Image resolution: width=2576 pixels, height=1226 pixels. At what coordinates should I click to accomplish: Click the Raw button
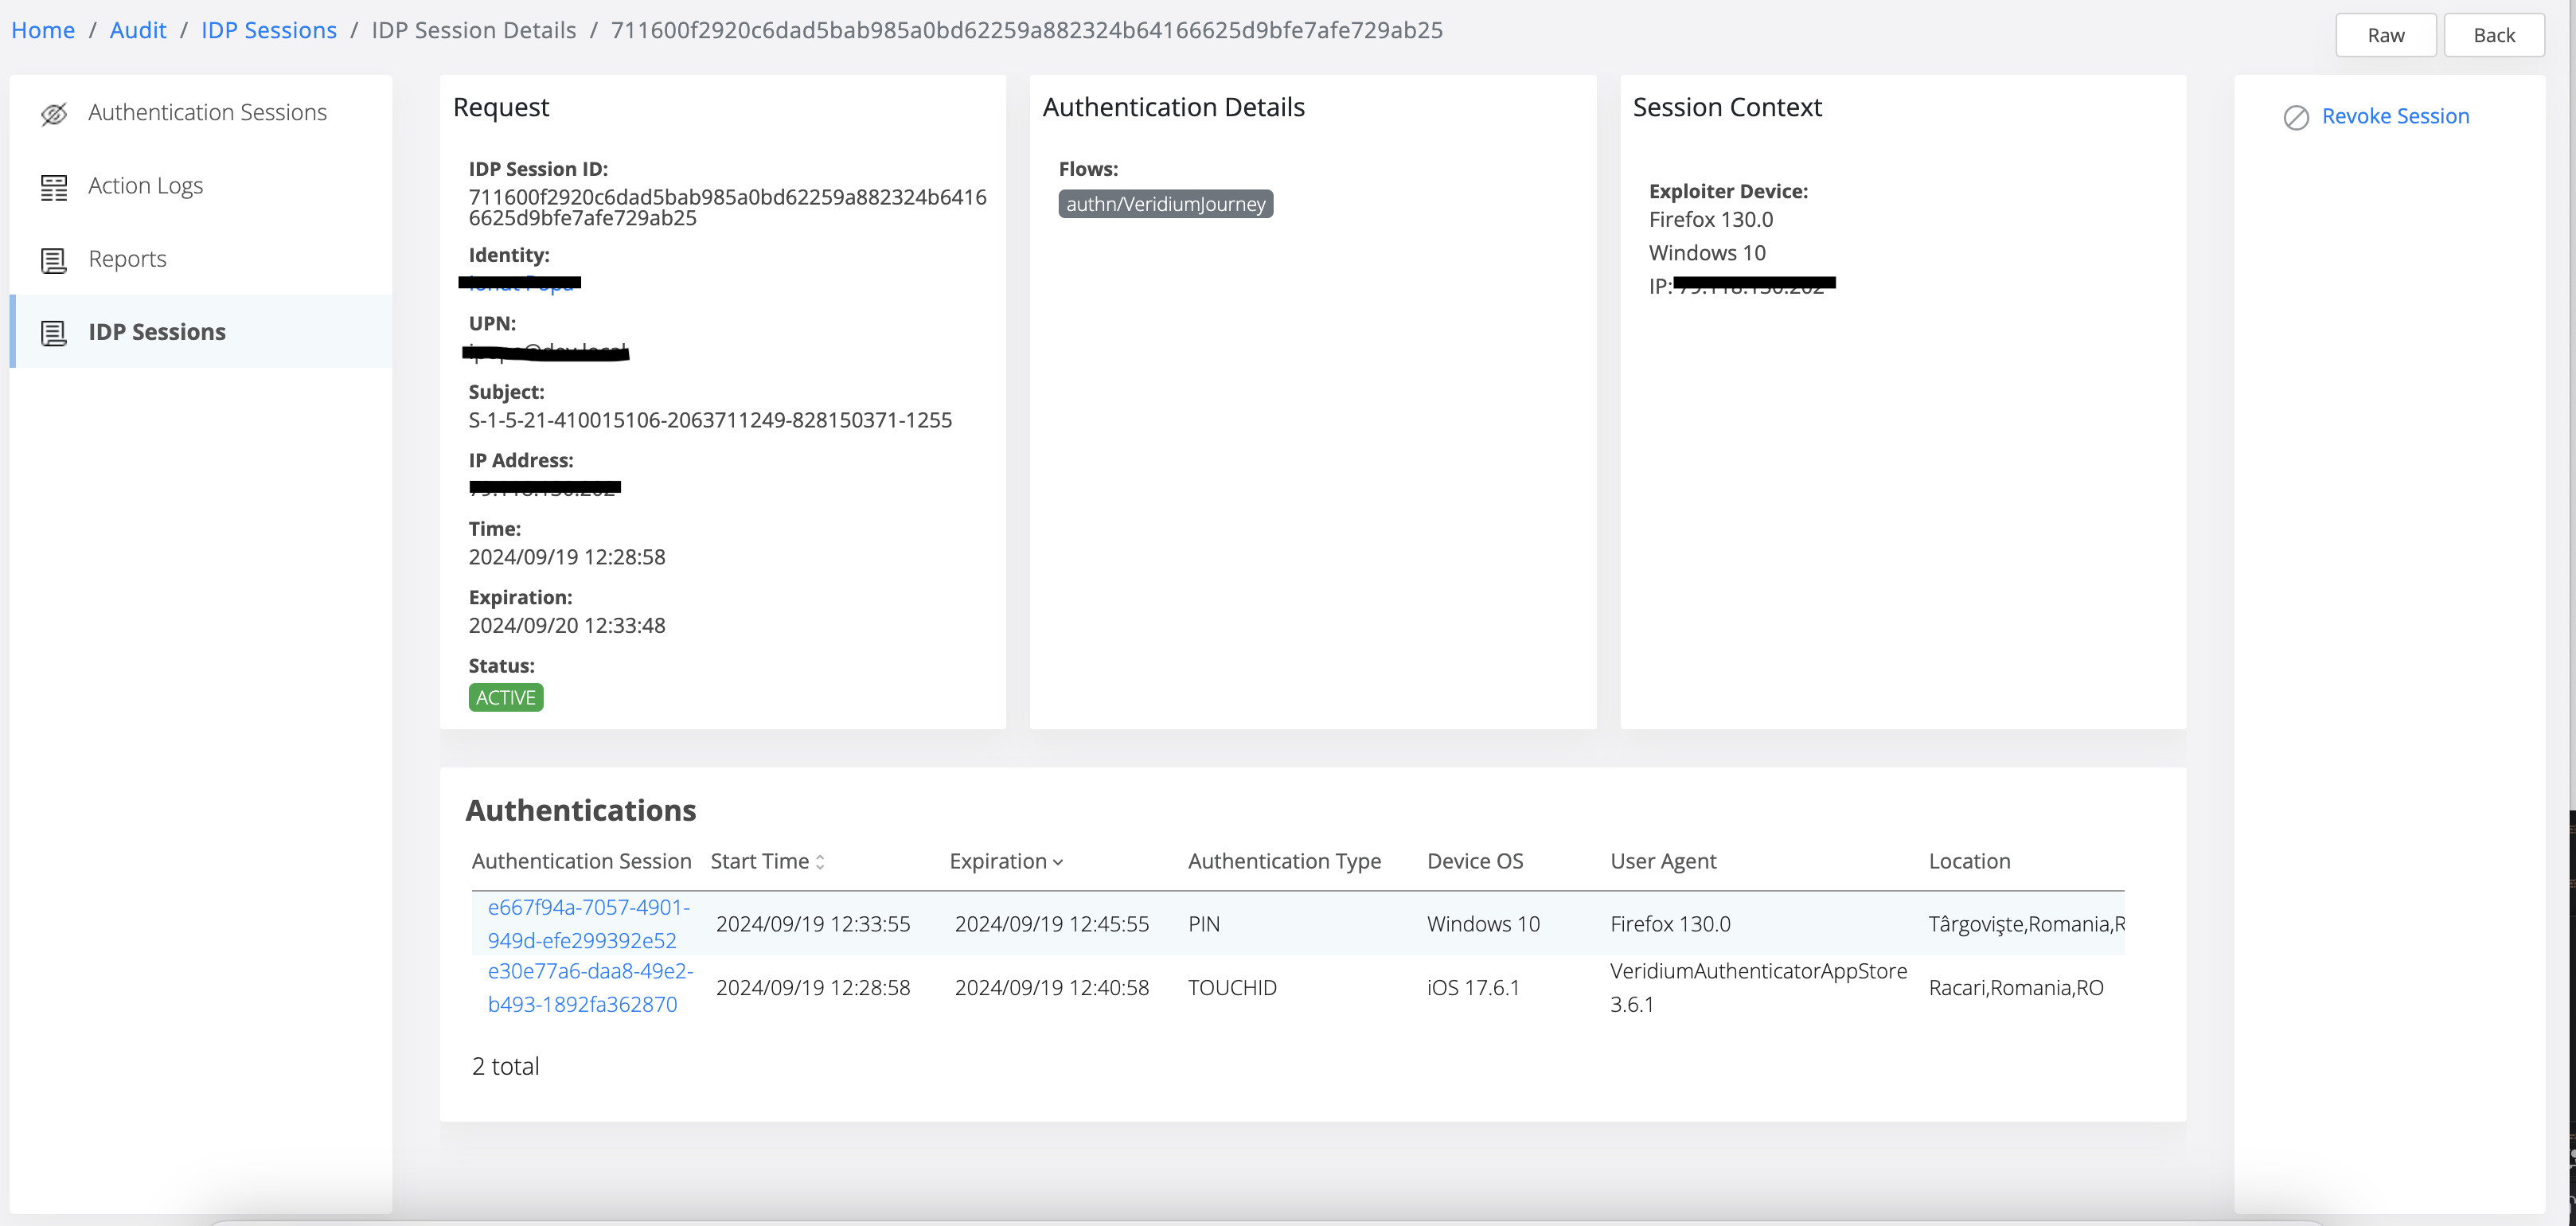click(2386, 34)
